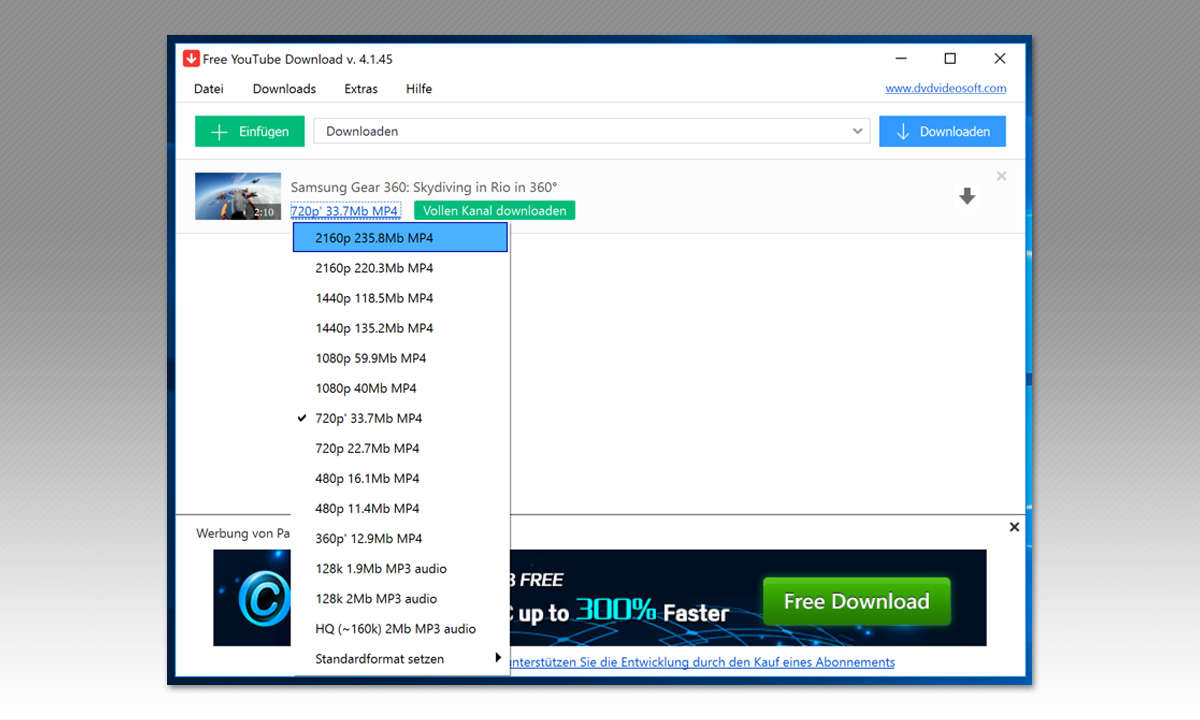Pick 1080p 40Mb MP4 format
The width and height of the screenshot is (1200, 720).
[401, 388]
